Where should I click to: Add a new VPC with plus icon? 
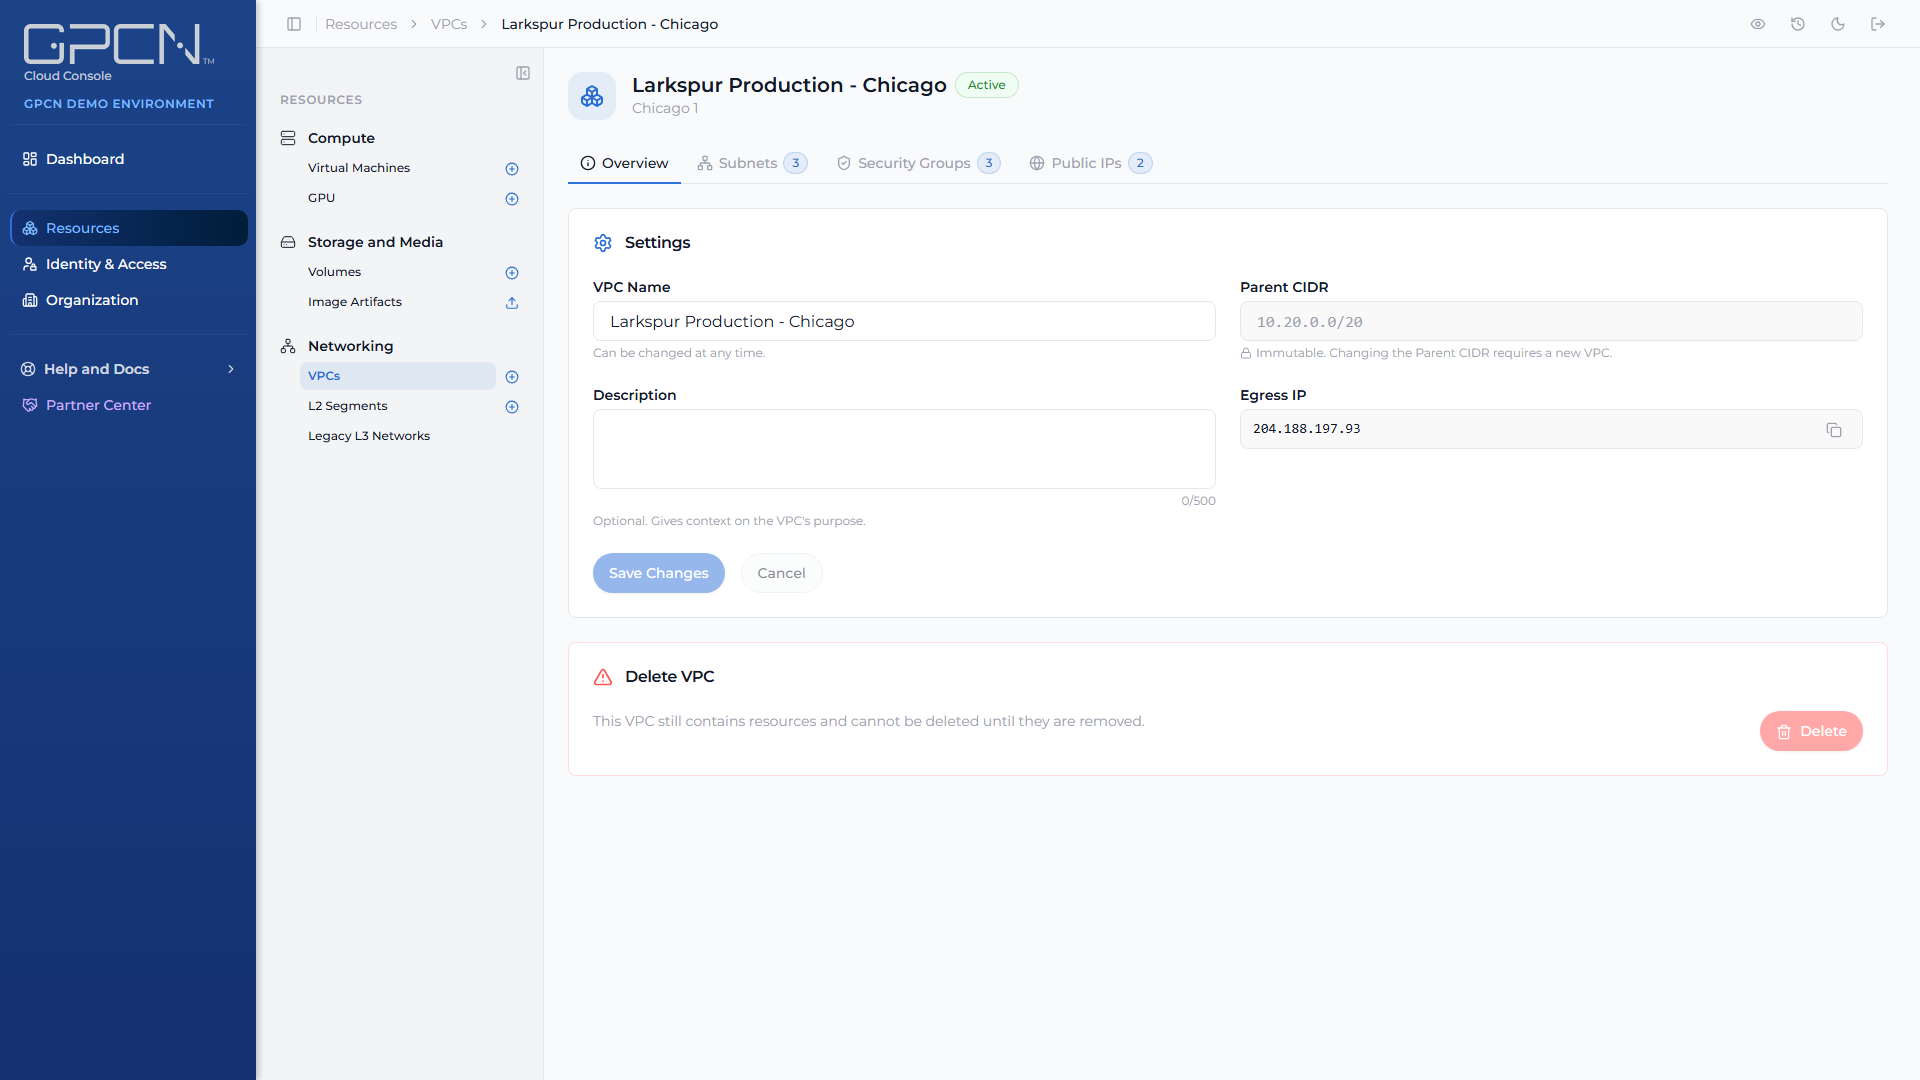(512, 377)
